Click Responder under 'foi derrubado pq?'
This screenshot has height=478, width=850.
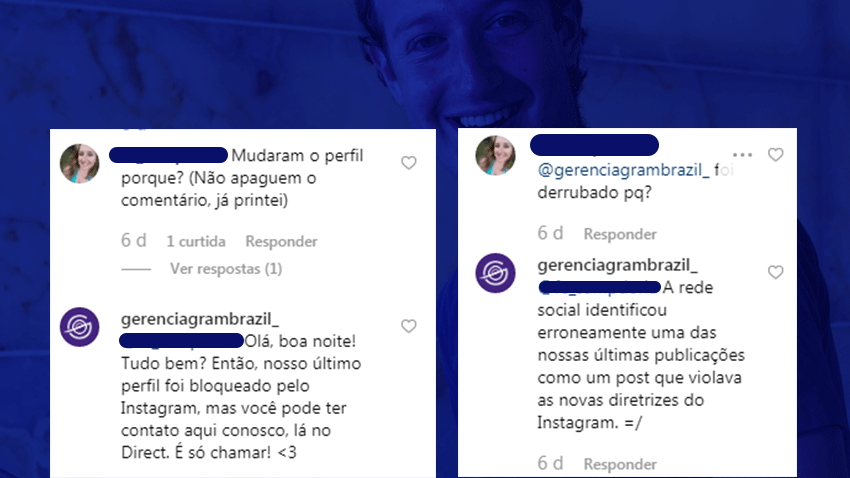(620, 234)
